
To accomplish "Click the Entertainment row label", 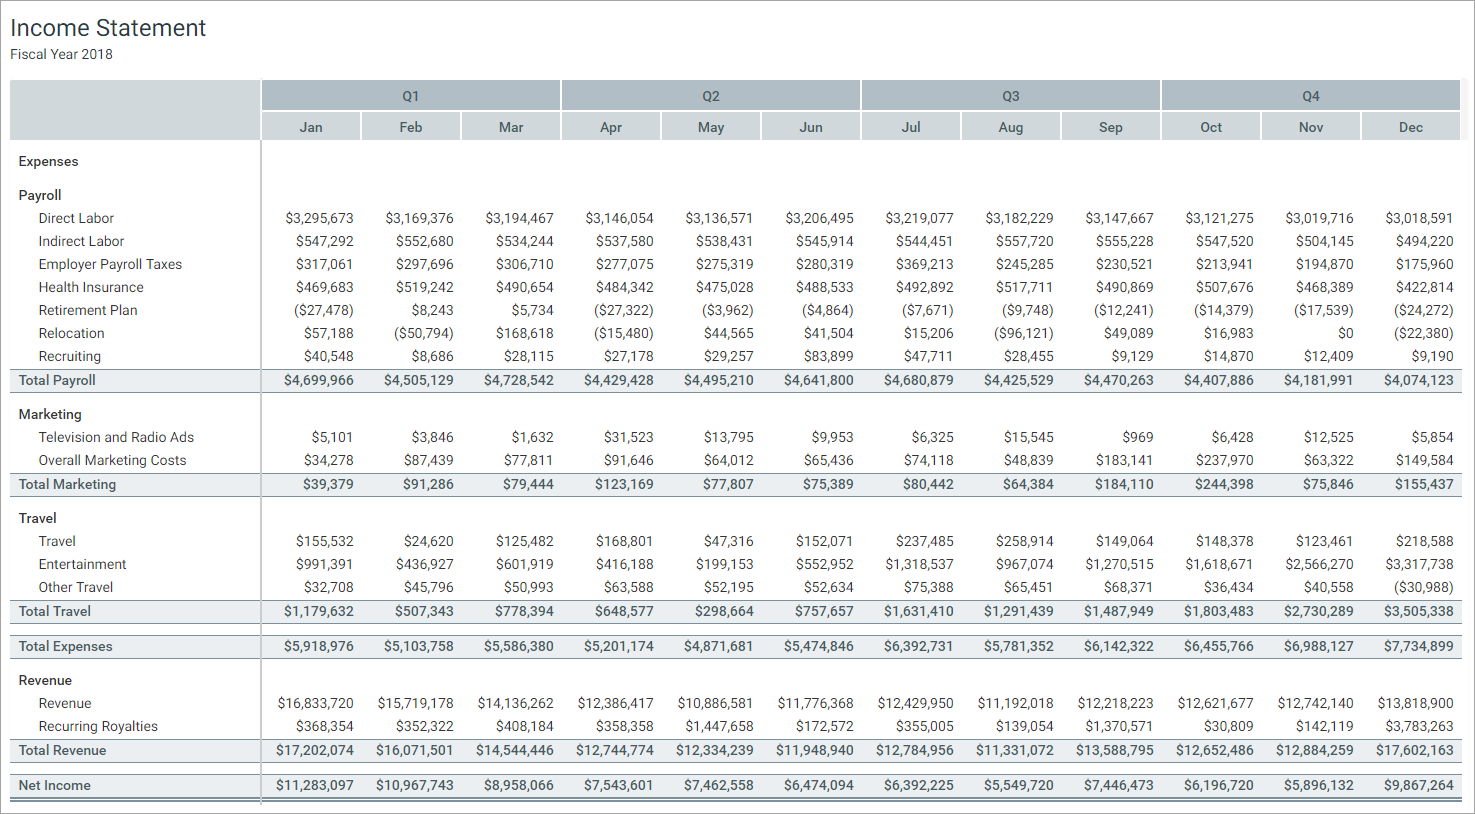I will point(82,564).
